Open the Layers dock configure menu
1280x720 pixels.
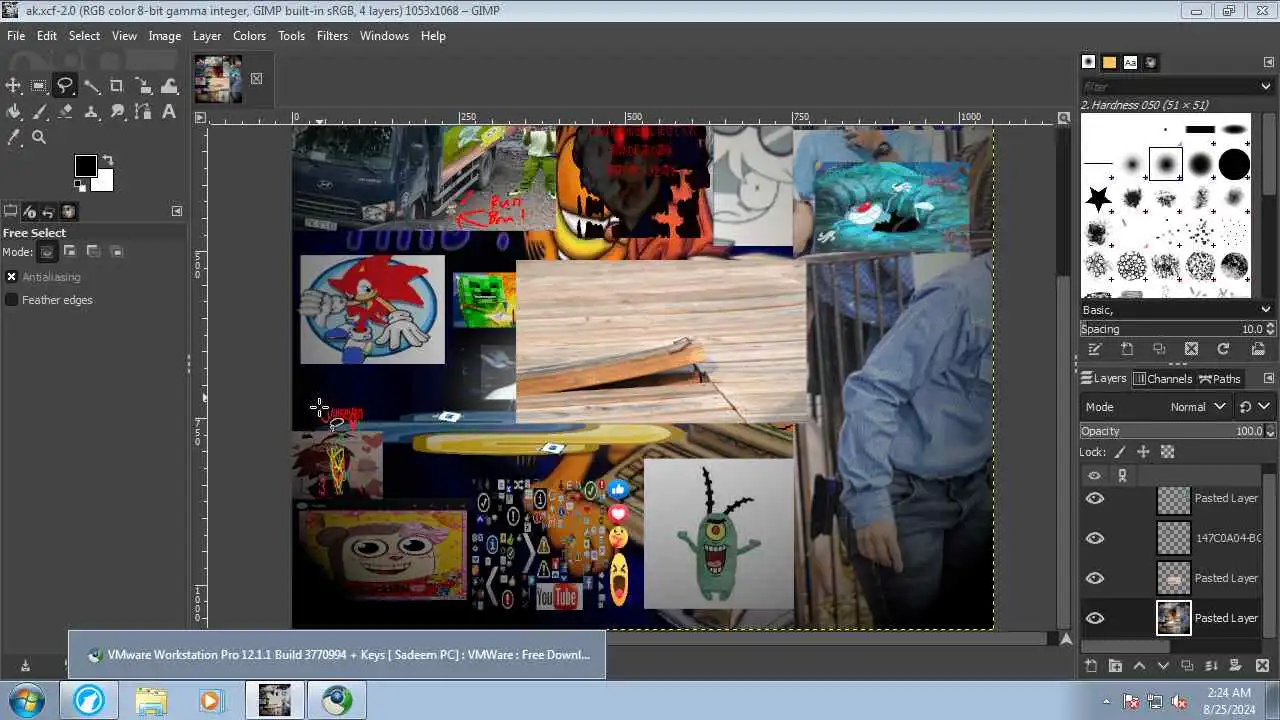pyautogui.click(x=1269, y=379)
